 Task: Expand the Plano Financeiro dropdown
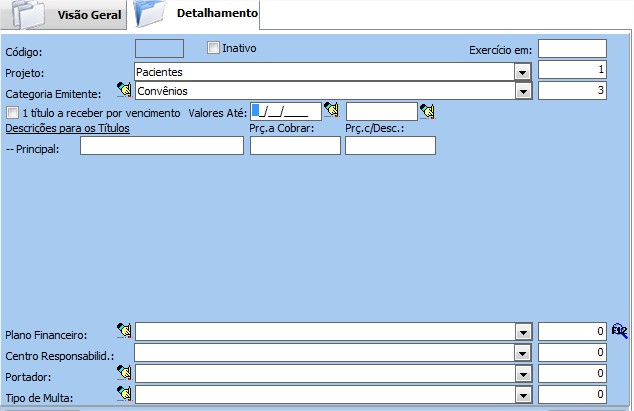pyautogui.click(x=521, y=332)
